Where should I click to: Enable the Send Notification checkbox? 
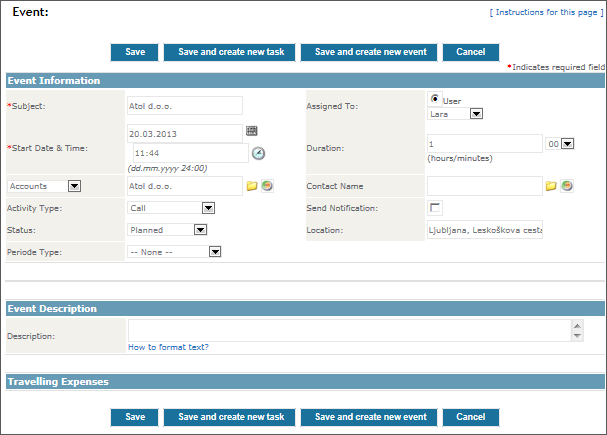click(x=435, y=208)
